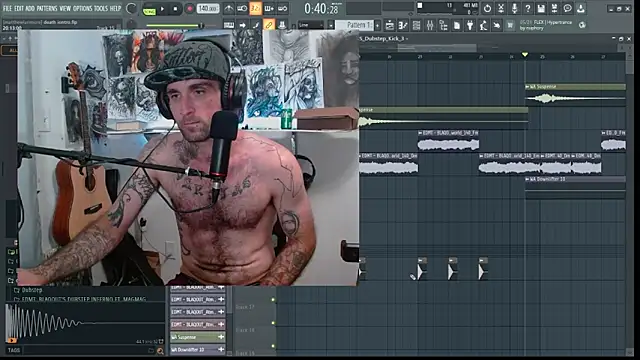
Task: Toggle the orange link snap icon
Action: (x=269, y=25)
